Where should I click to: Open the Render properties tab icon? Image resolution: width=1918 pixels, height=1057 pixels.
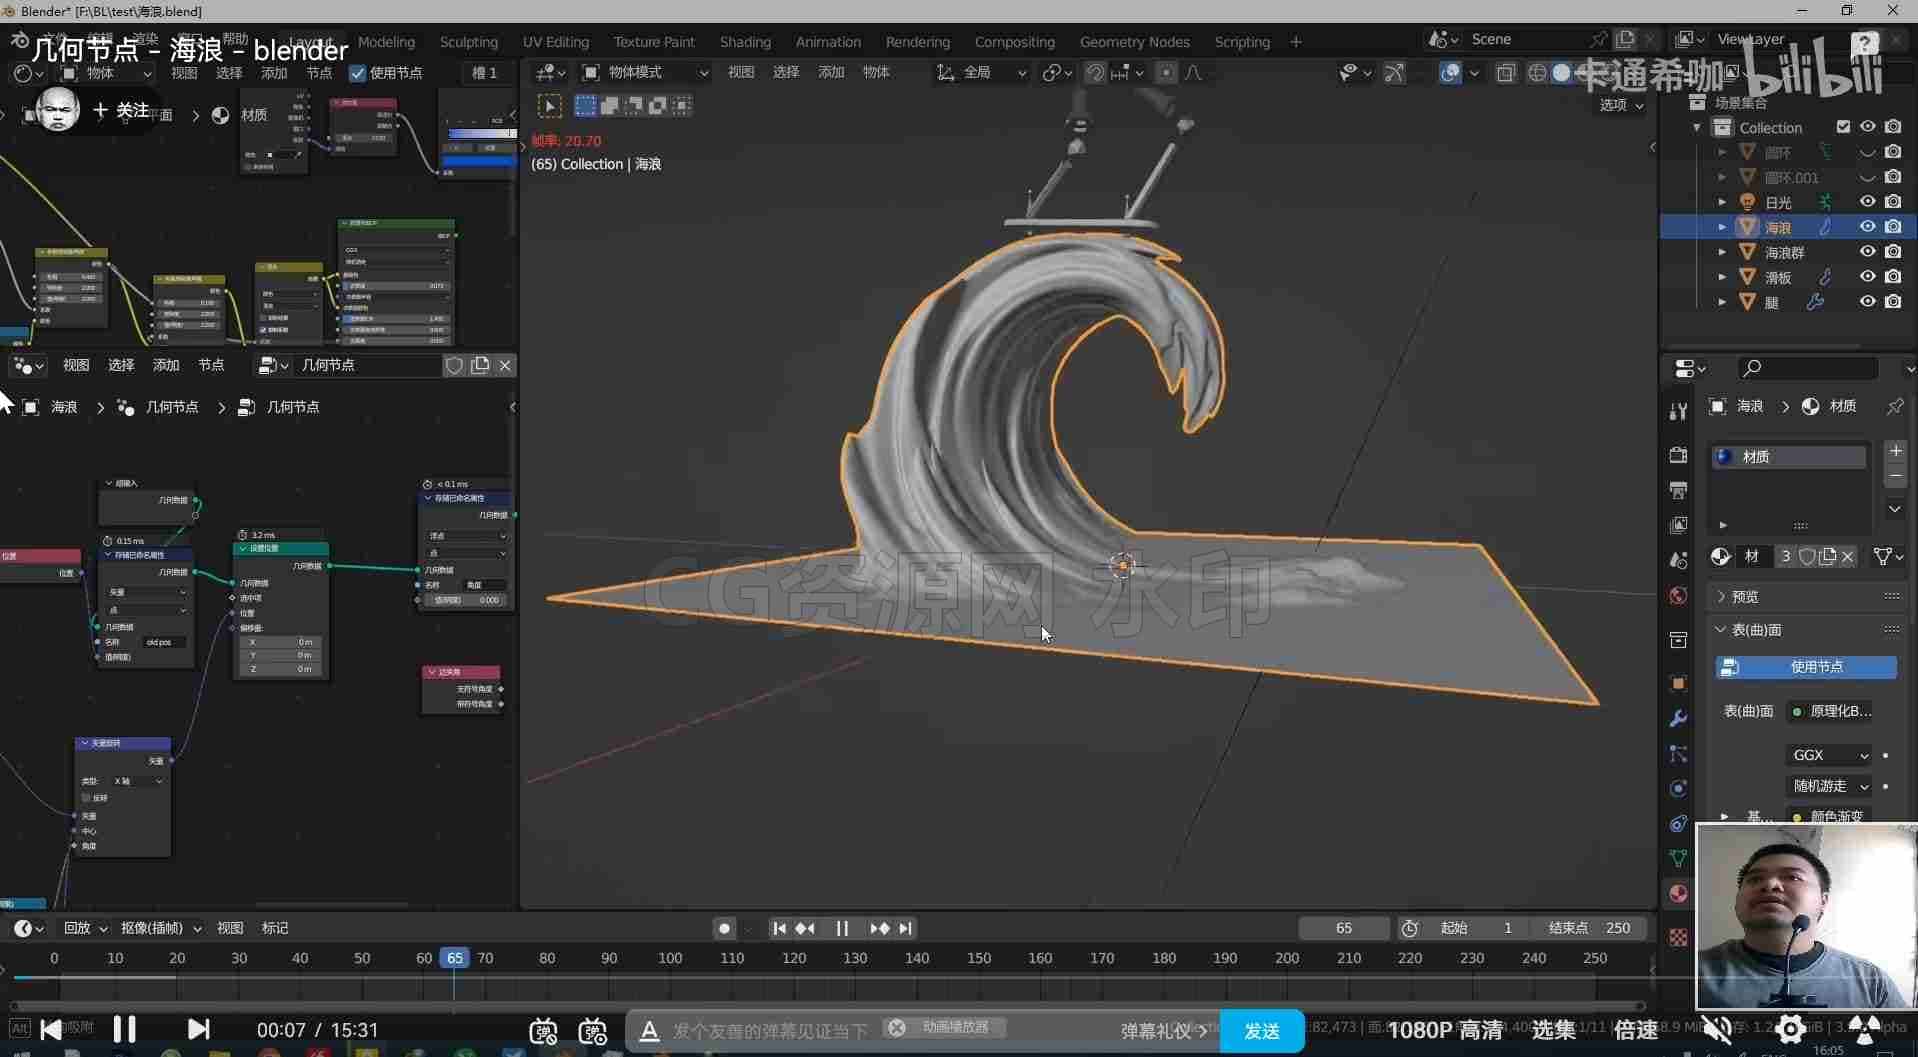coord(1678,455)
